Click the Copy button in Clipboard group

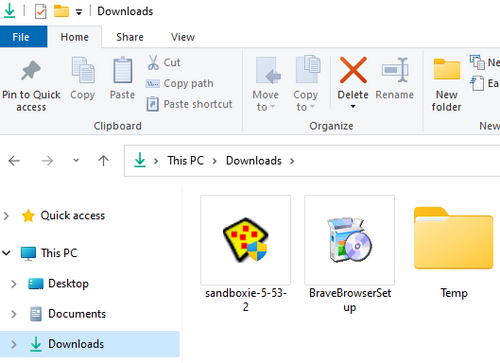83,79
